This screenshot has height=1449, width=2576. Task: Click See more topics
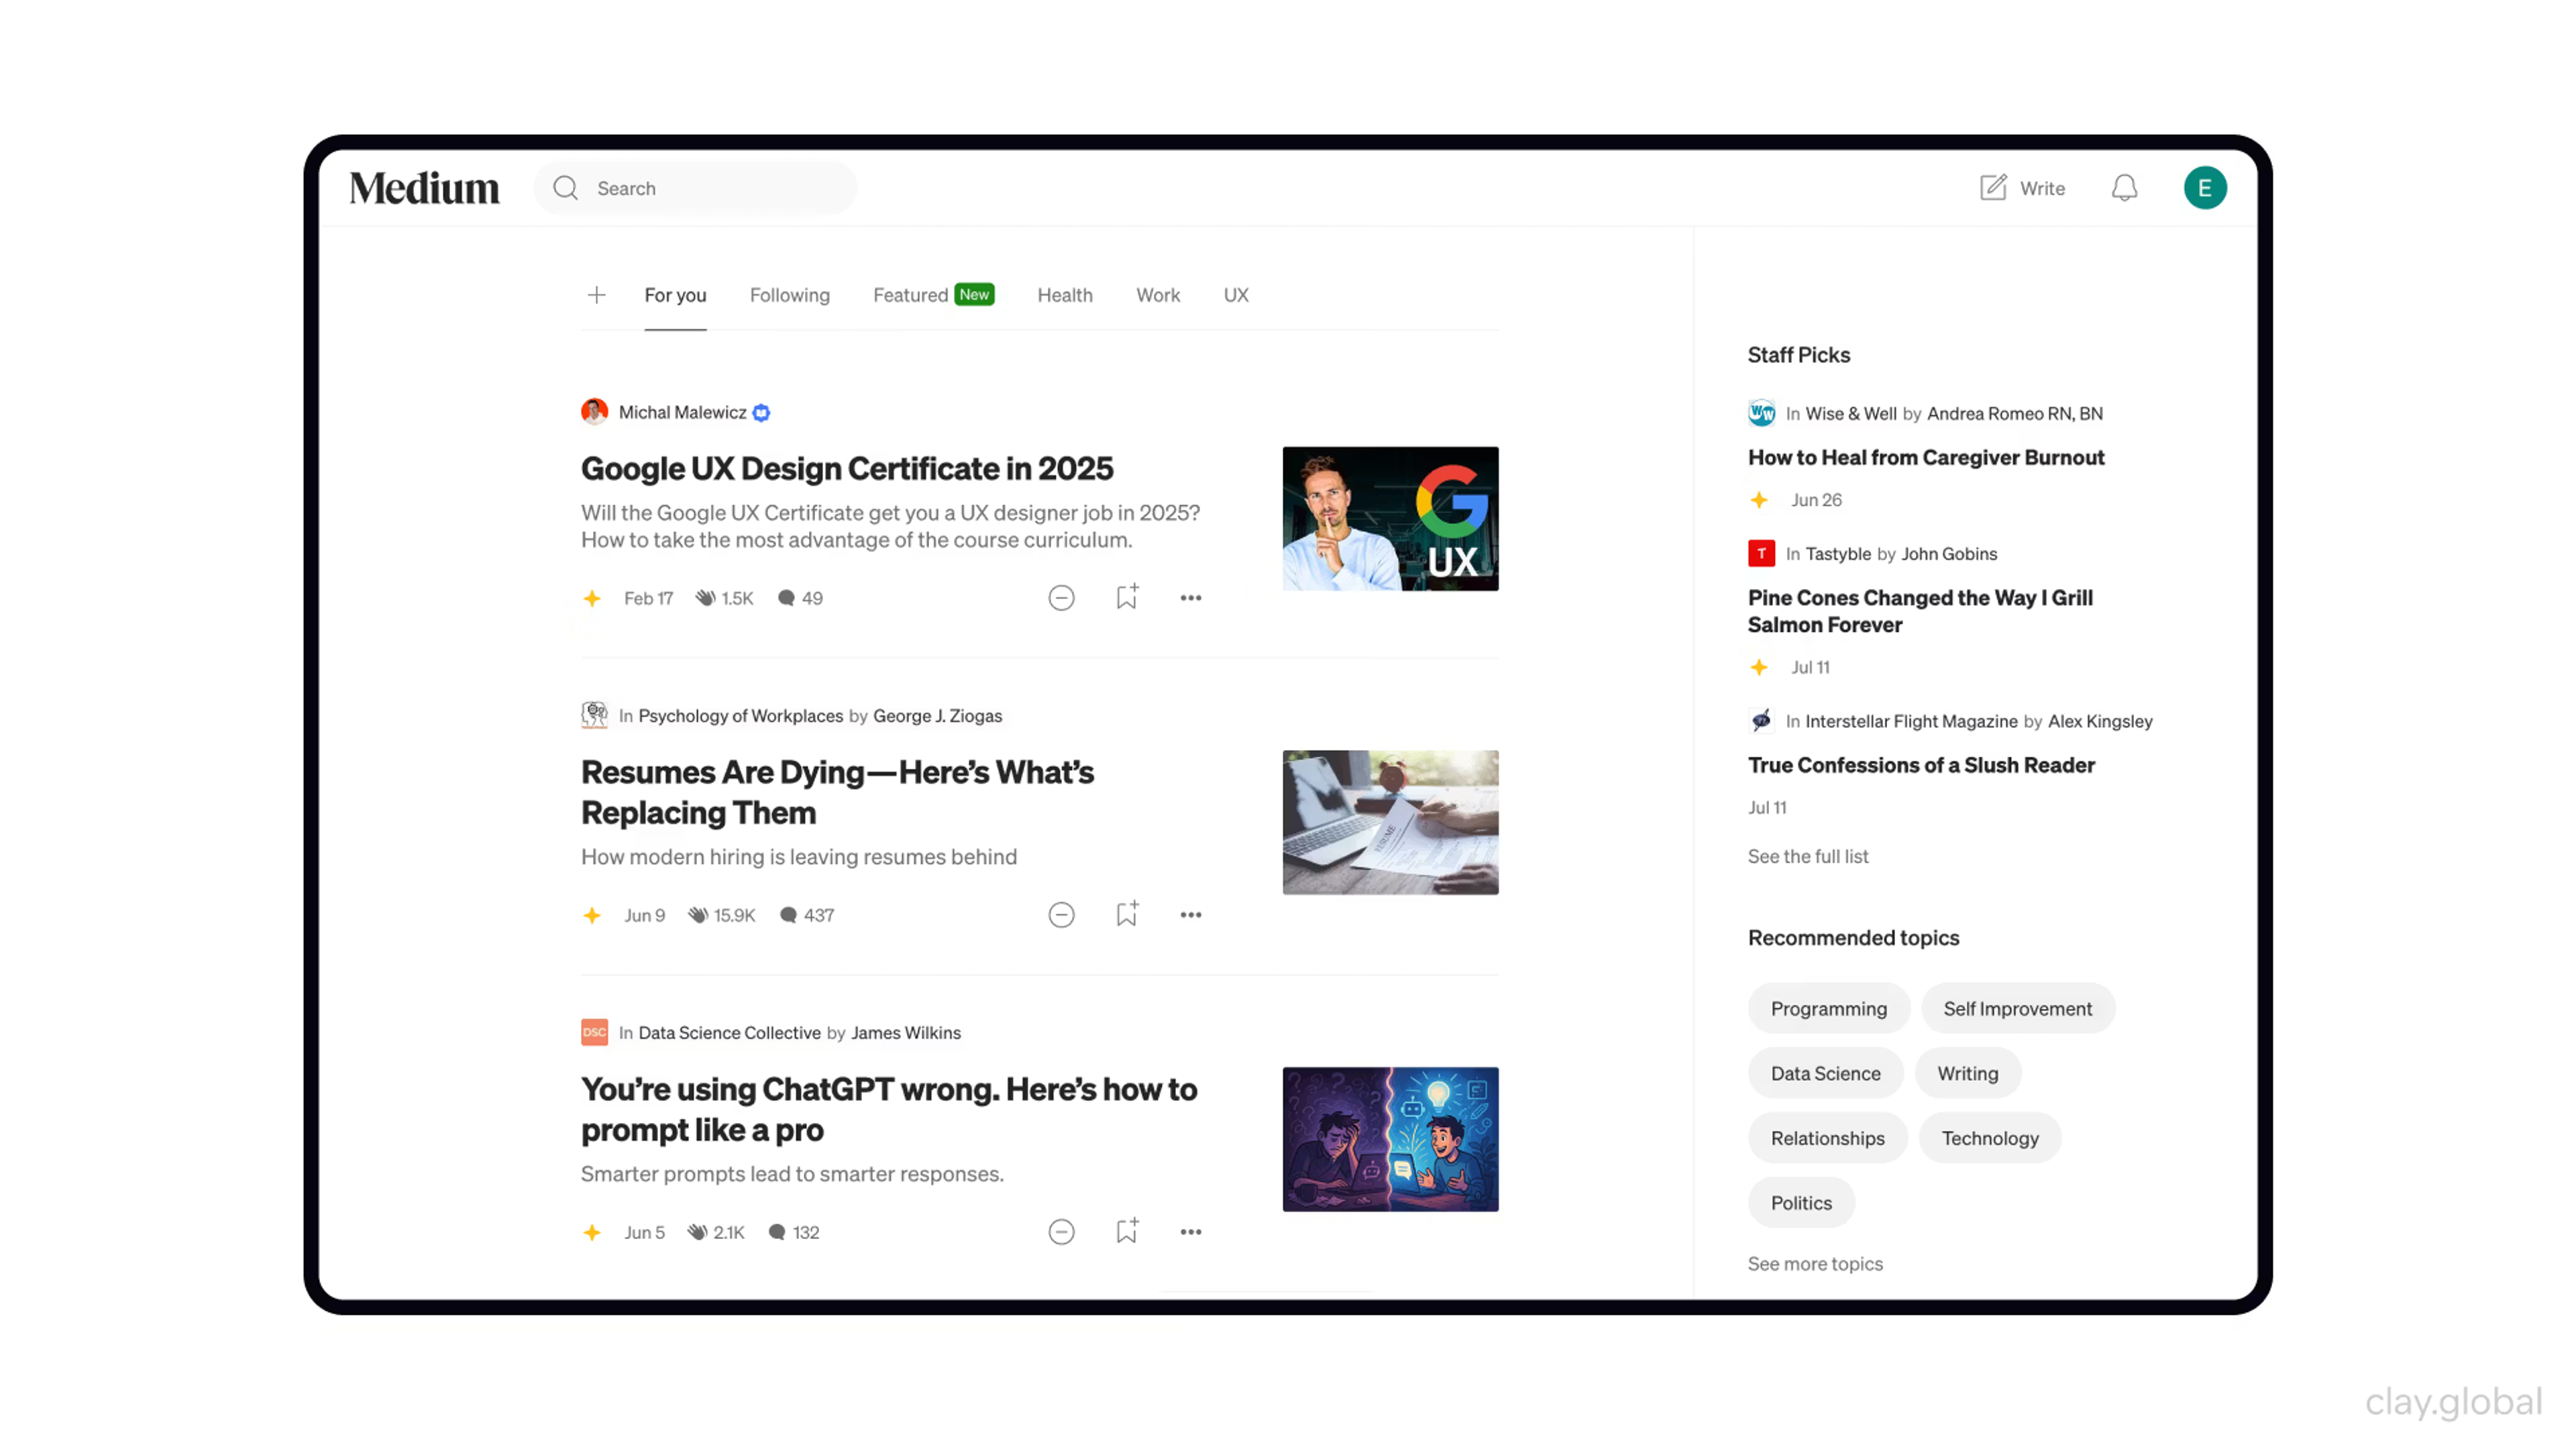coord(1815,1264)
